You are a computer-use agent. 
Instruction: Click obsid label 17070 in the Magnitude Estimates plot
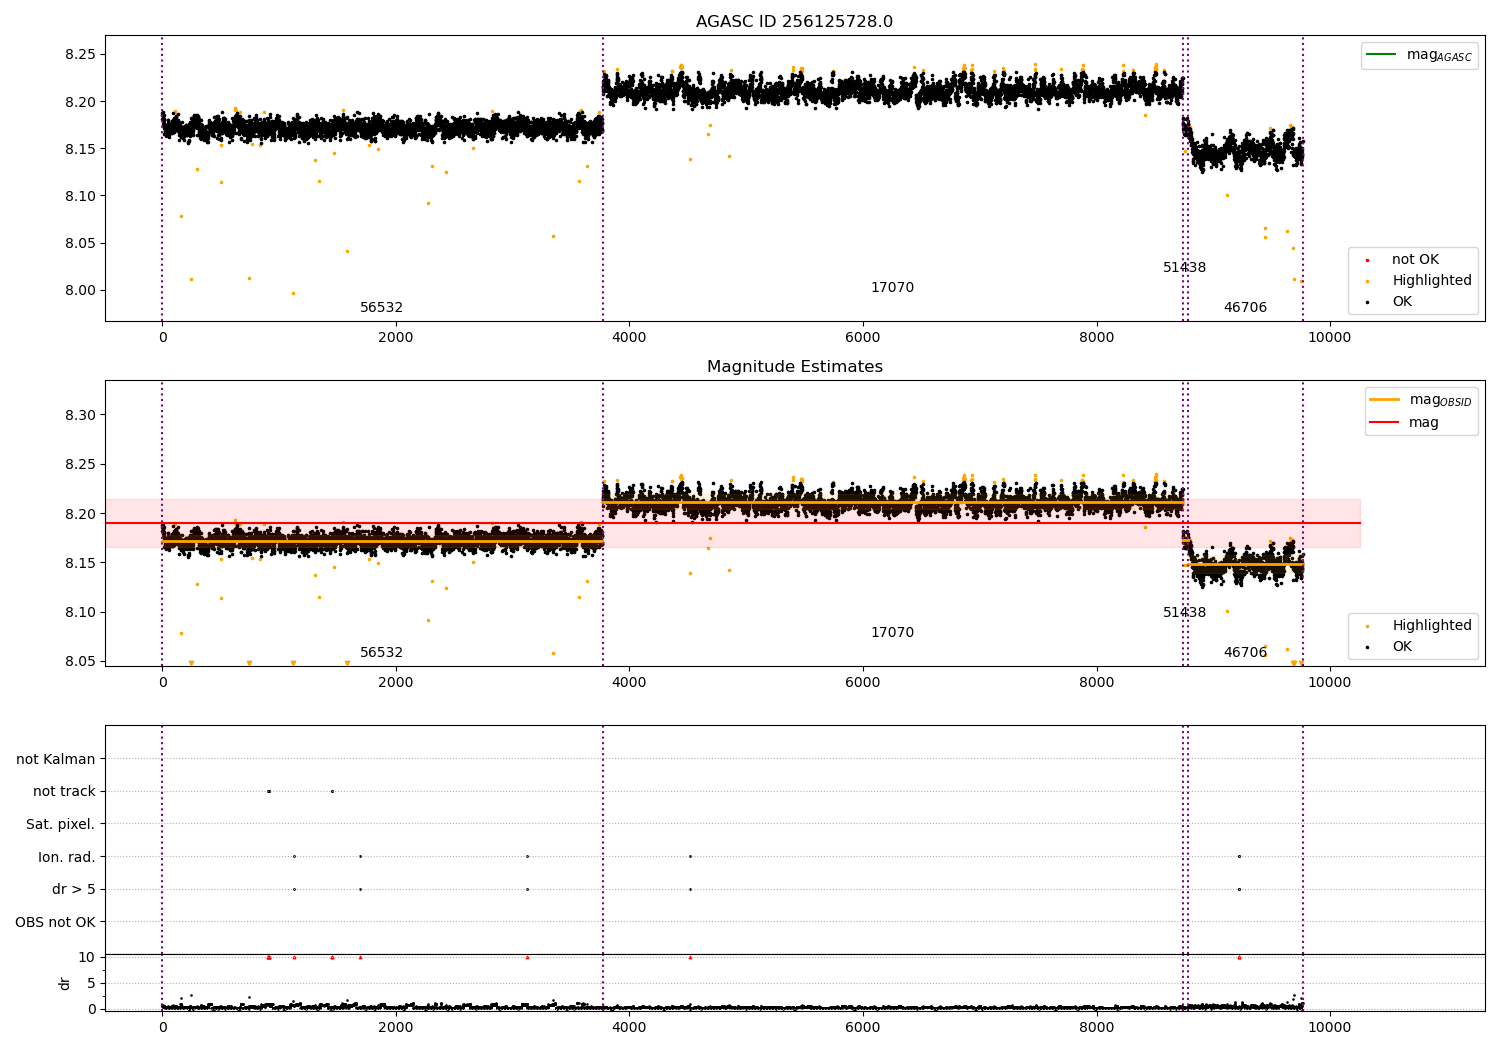pos(892,633)
